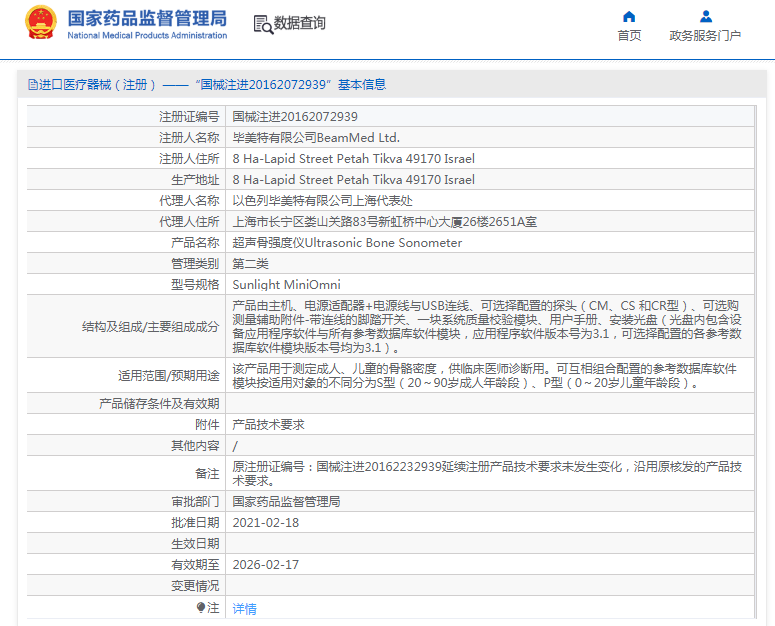
Task: Open the 政务服务门户 portal link
Action: pos(705,36)
